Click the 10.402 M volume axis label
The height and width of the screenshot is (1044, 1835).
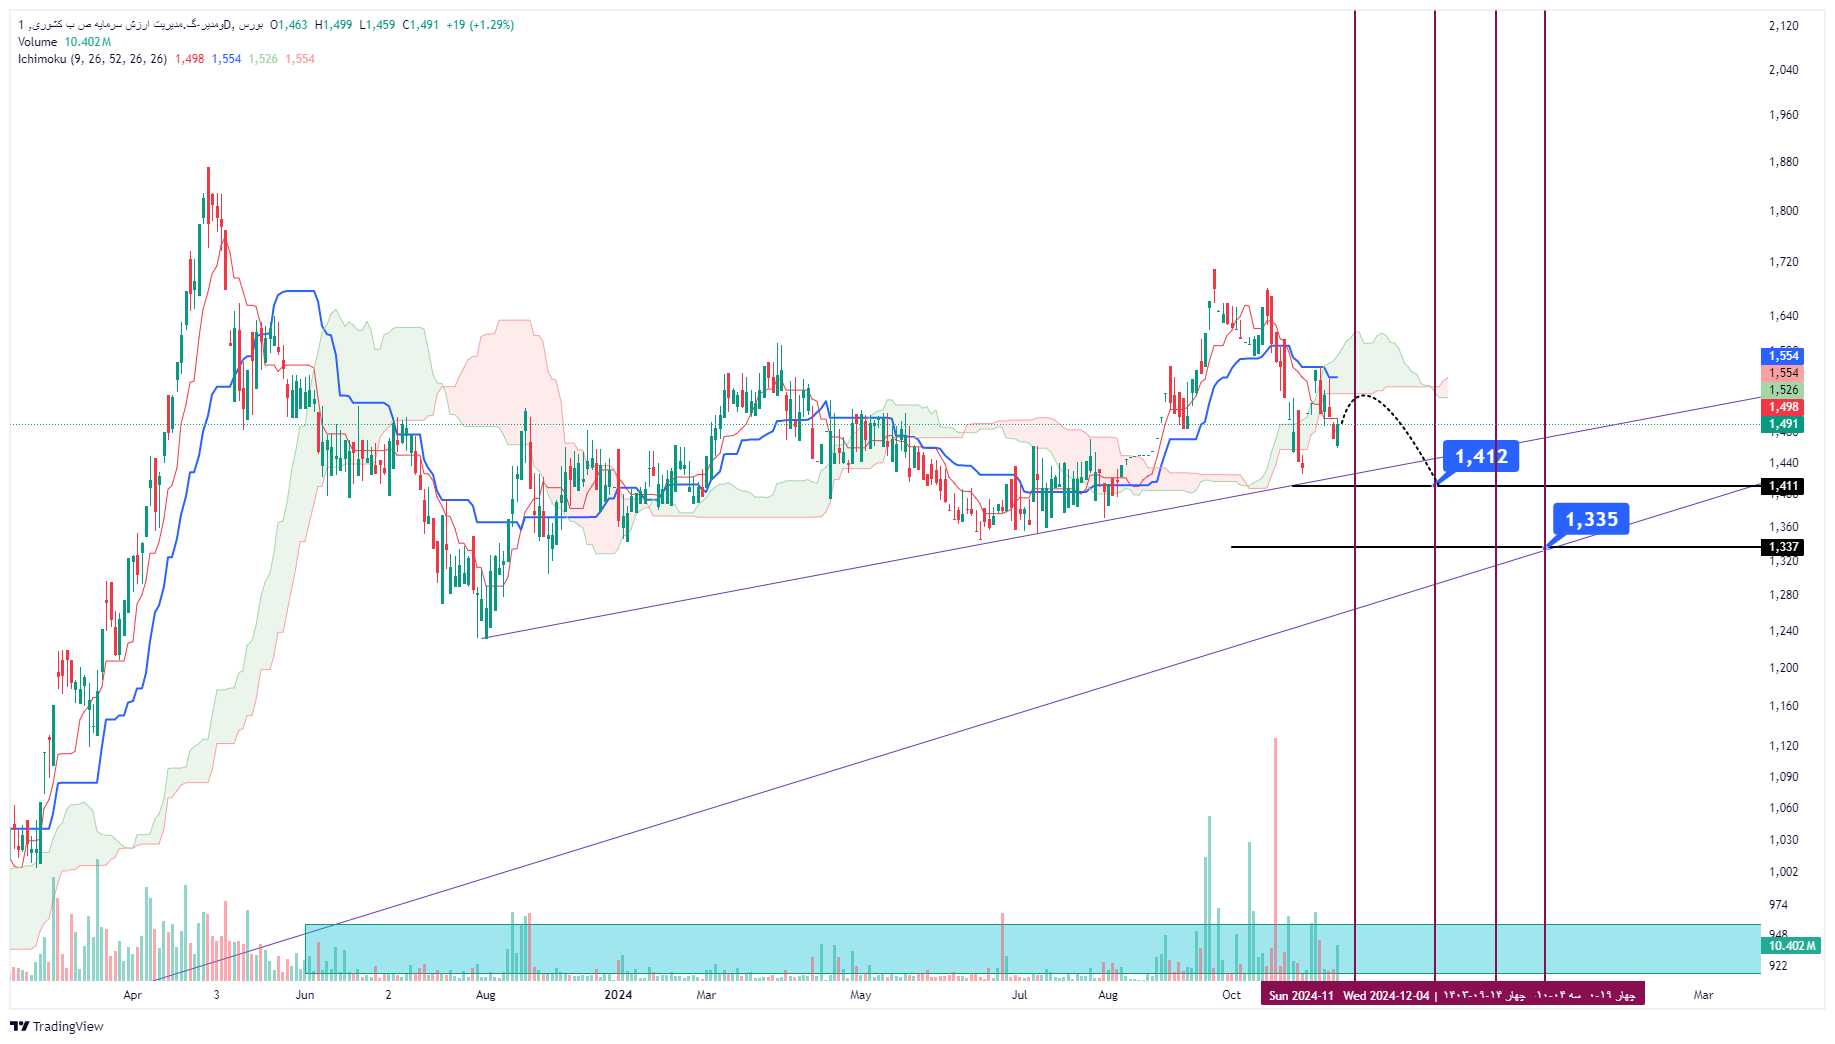(1792, 946)
